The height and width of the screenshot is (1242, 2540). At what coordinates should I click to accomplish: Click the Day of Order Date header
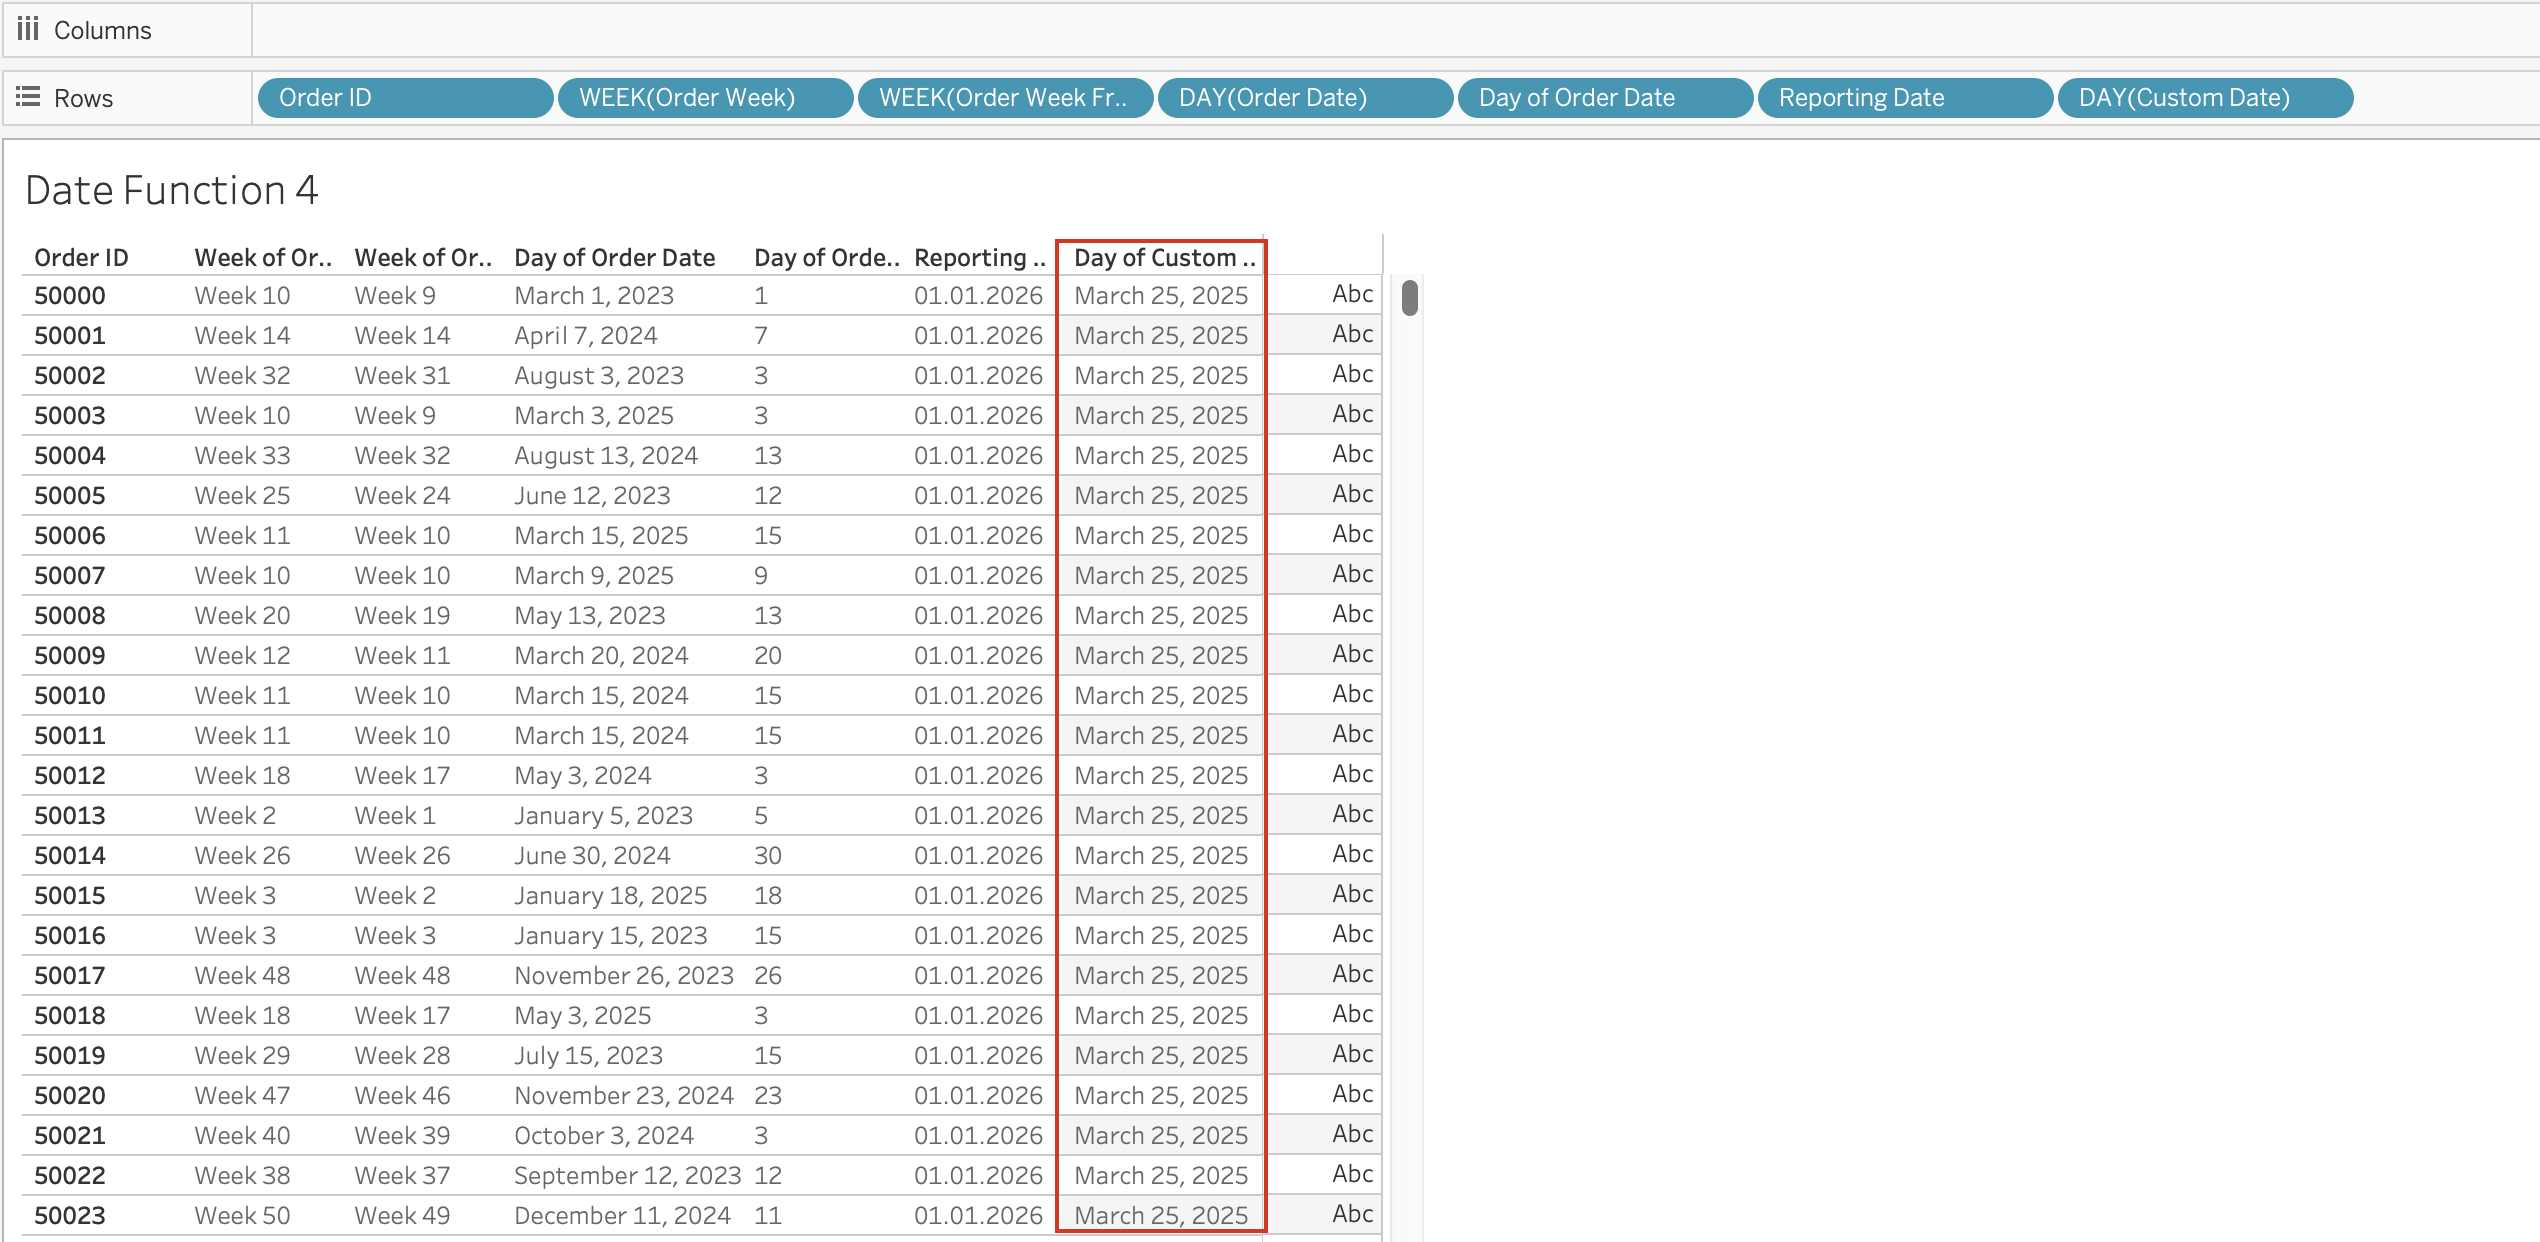coord(614,257)
